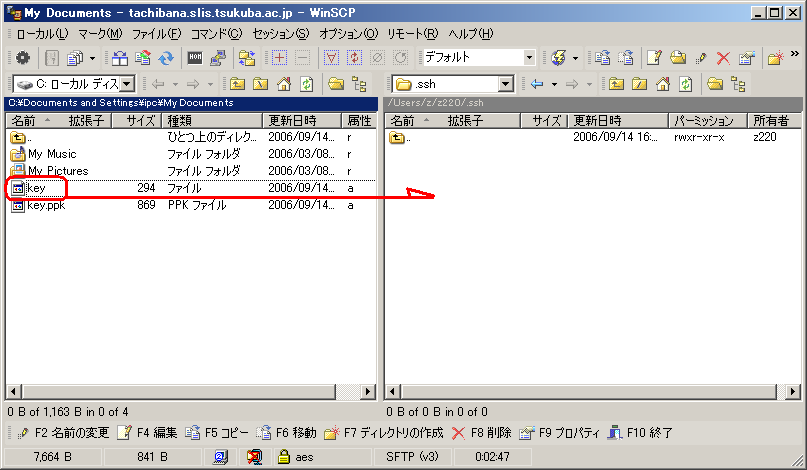Sort local panel by サイズ column header
Image resolution: width=807 pixels, height=470 pixels.
point(137,120)
